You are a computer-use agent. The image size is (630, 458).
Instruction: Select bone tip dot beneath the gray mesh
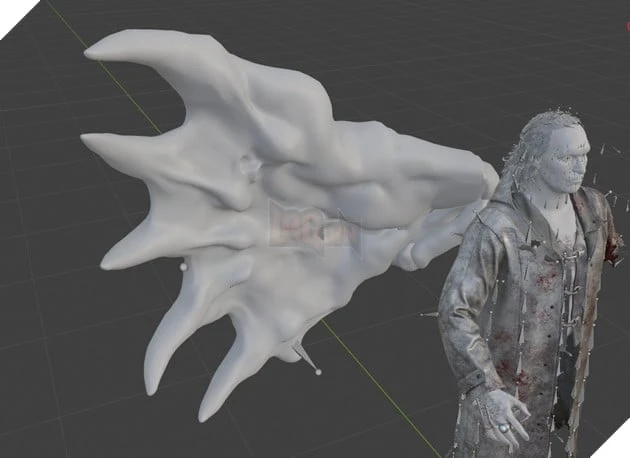click(x=318, y=372)
